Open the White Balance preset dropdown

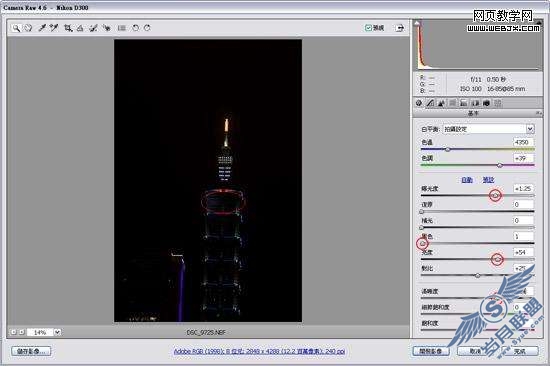coord(530,129)
